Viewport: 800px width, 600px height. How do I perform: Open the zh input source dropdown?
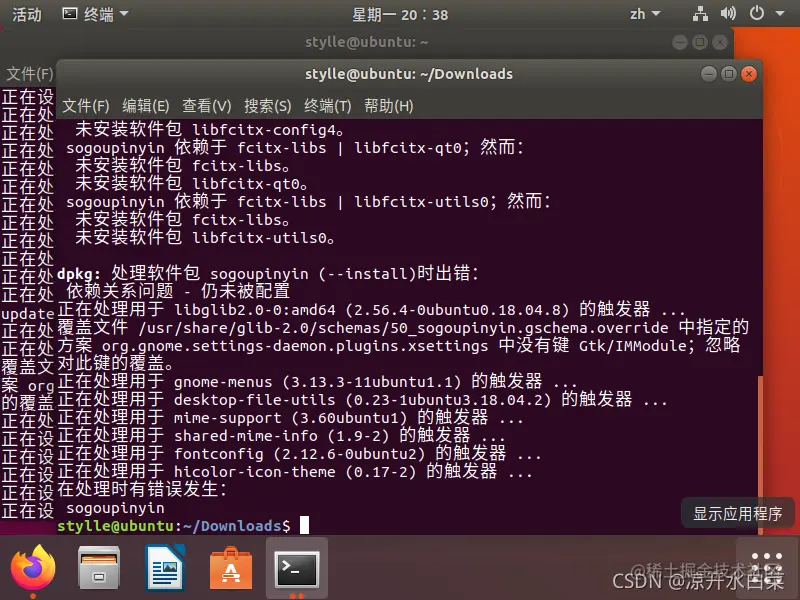click(x=645, y=14)
